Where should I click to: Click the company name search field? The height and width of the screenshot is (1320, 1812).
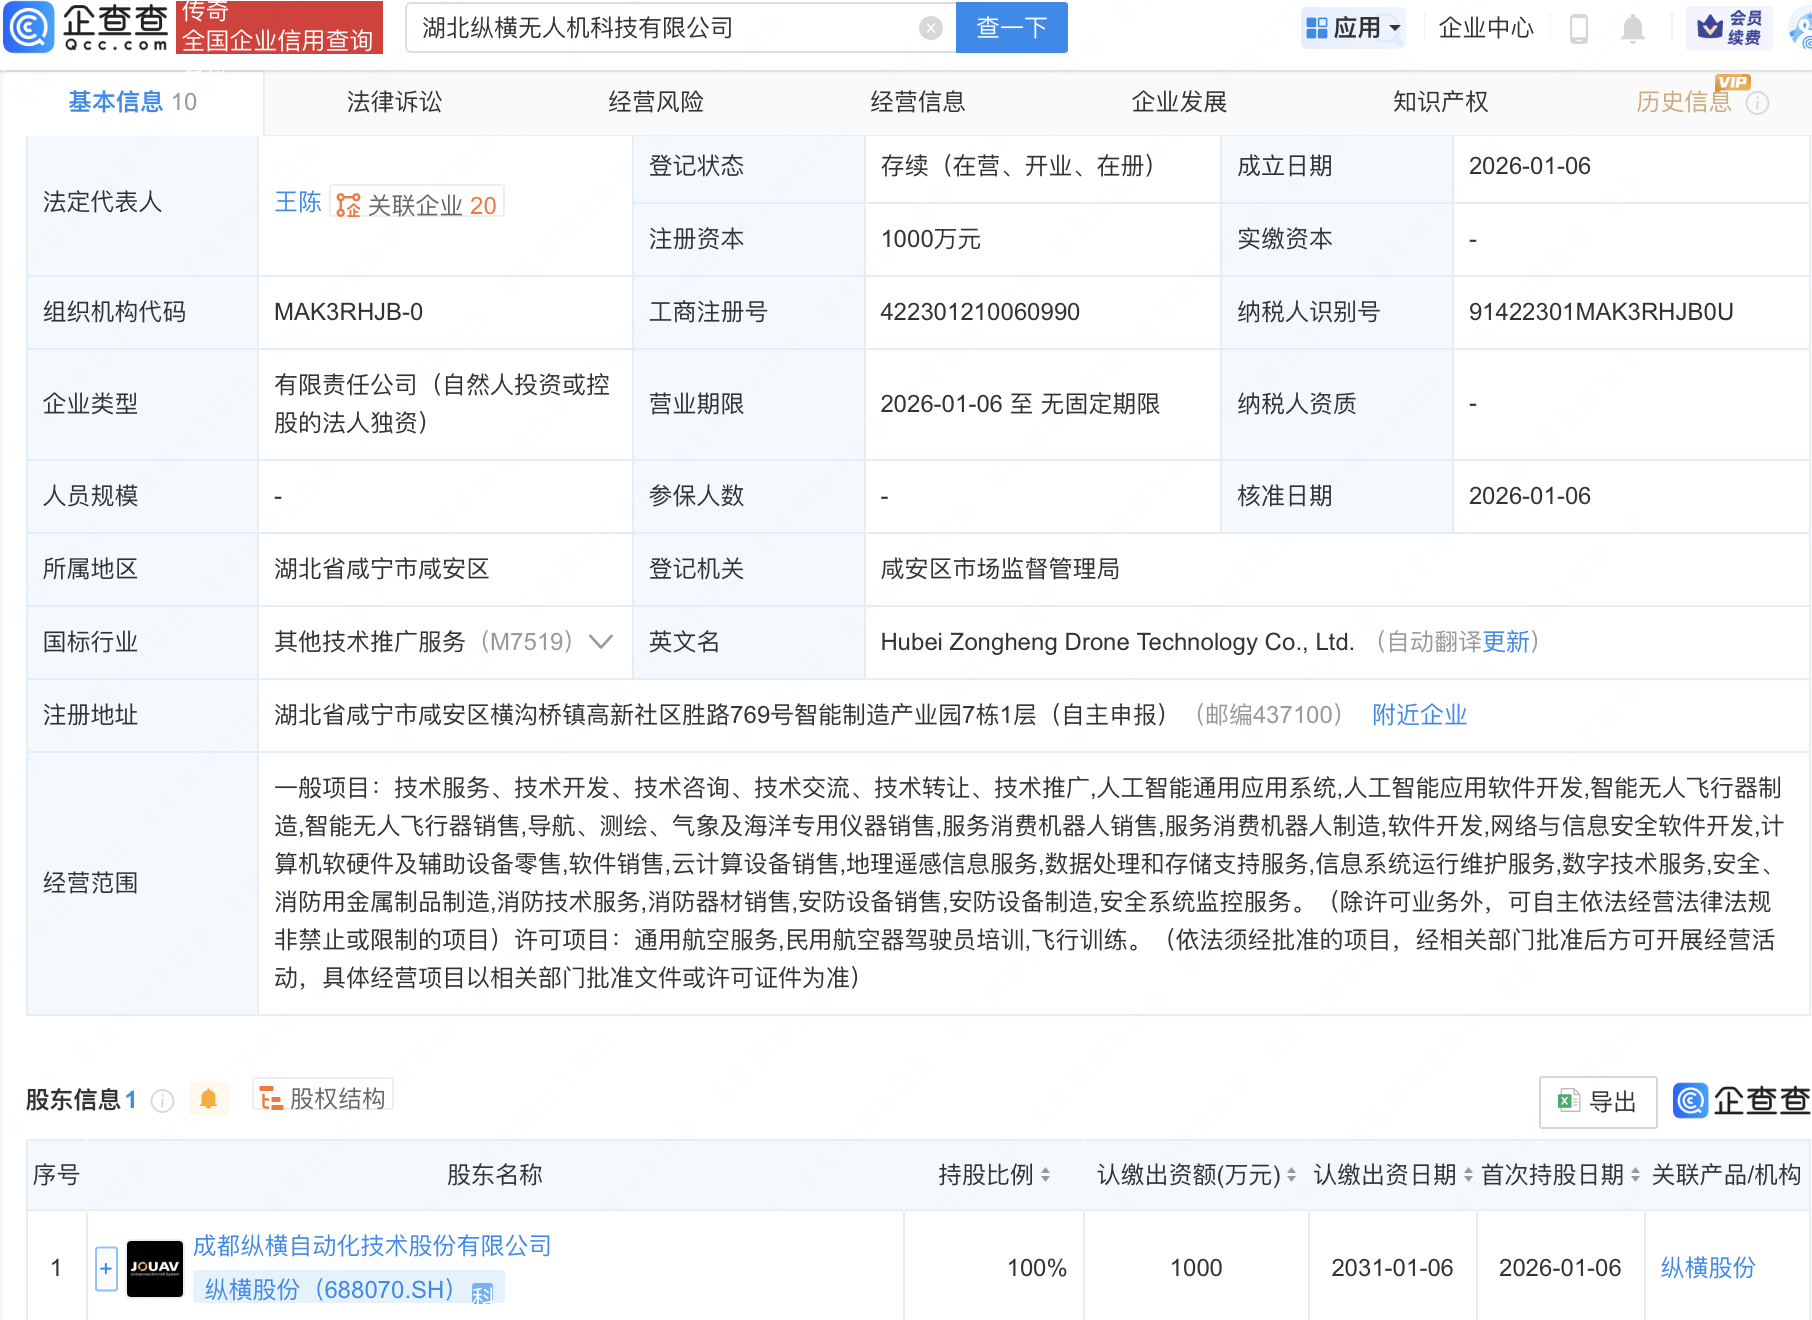tap(660, 28)
